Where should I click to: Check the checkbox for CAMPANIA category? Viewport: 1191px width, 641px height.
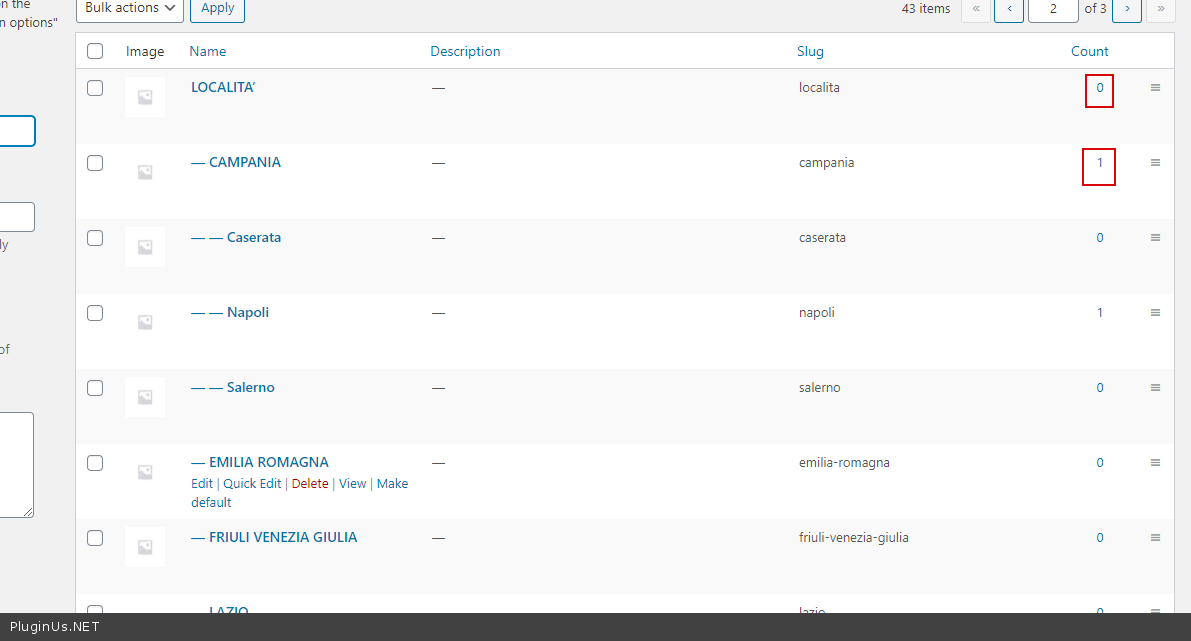[95, 163]
